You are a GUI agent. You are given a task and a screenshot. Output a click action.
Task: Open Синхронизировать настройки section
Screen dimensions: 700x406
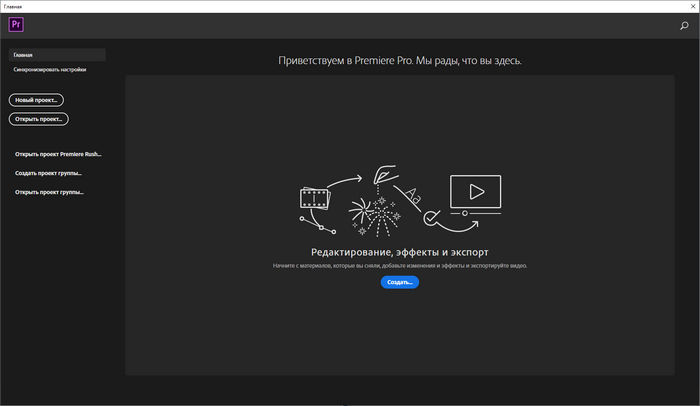coord(50,70)
